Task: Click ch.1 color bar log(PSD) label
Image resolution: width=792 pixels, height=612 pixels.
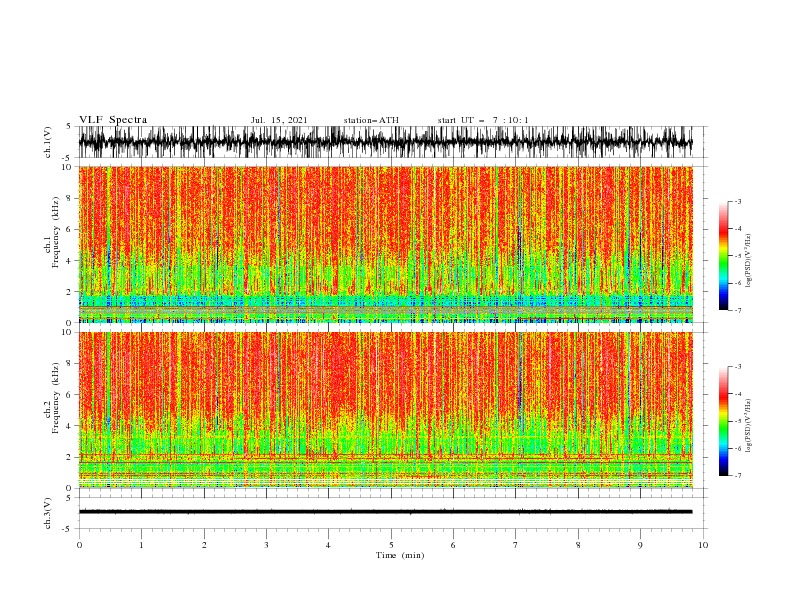Action: tap(749, 261)
